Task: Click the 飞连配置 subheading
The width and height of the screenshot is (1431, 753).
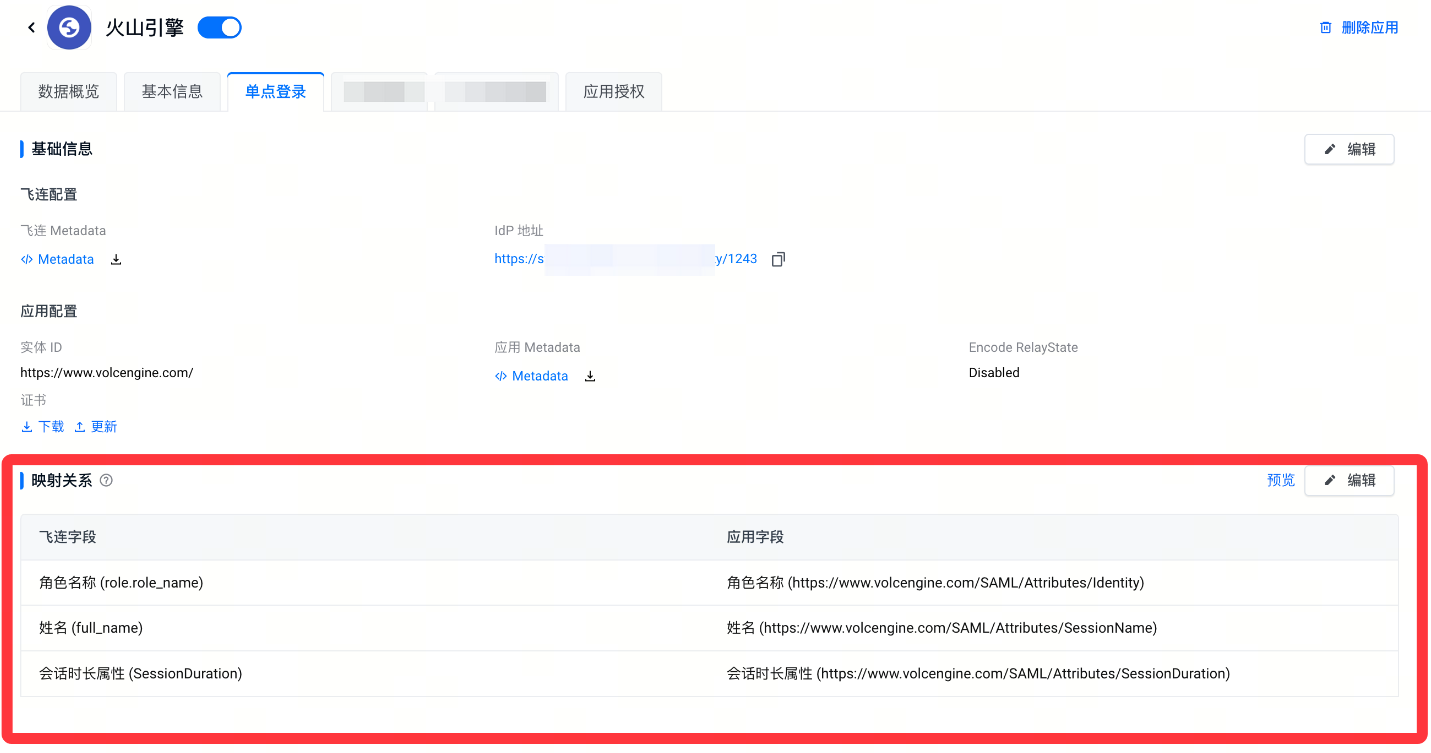Action: pyautogui.click(x=49, y=195)
